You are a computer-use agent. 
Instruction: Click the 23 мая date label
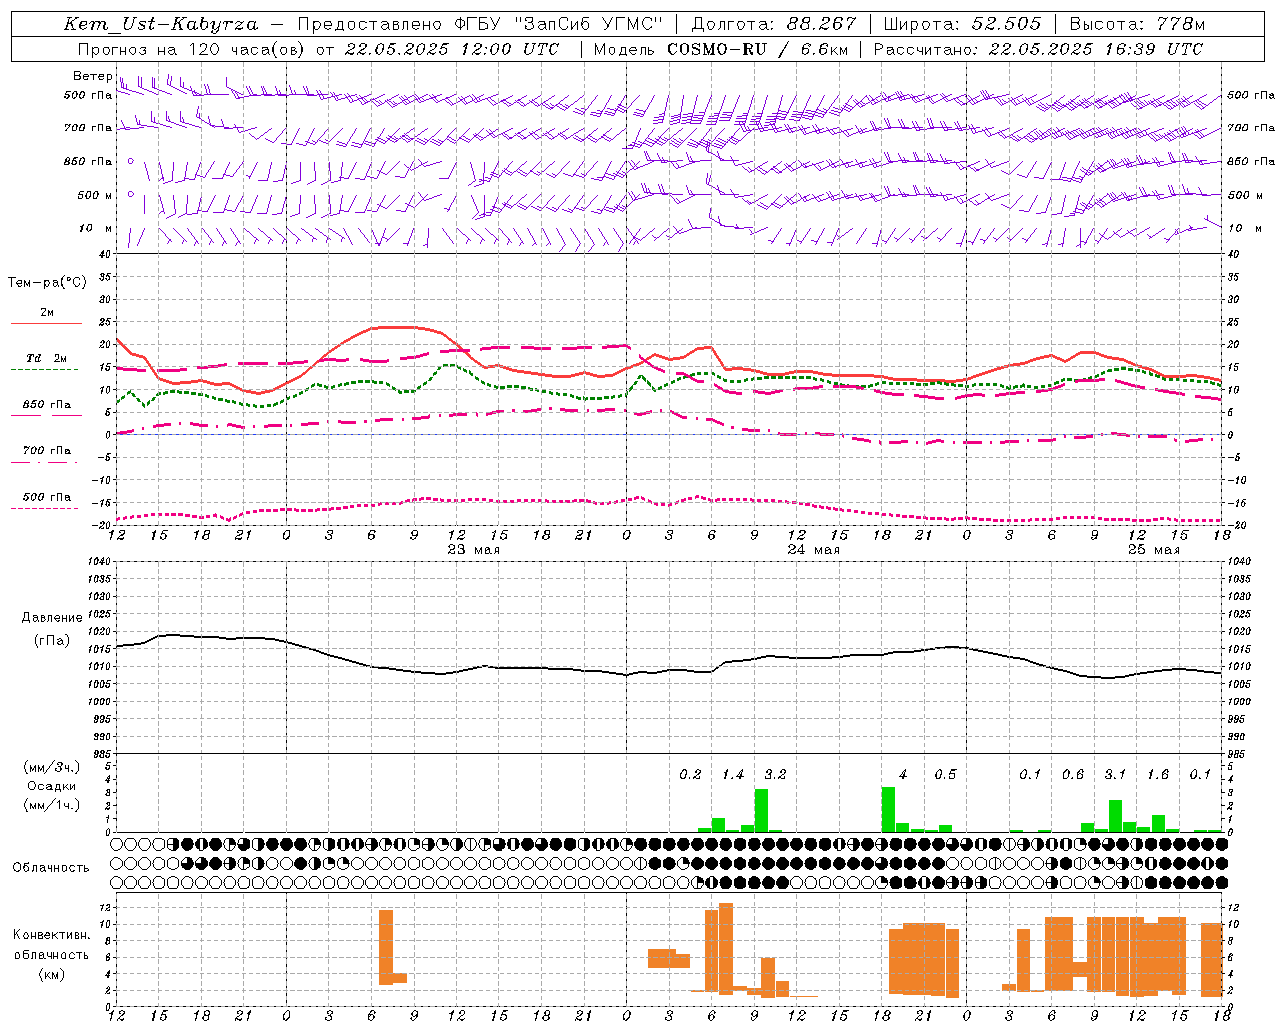point(474,549)
